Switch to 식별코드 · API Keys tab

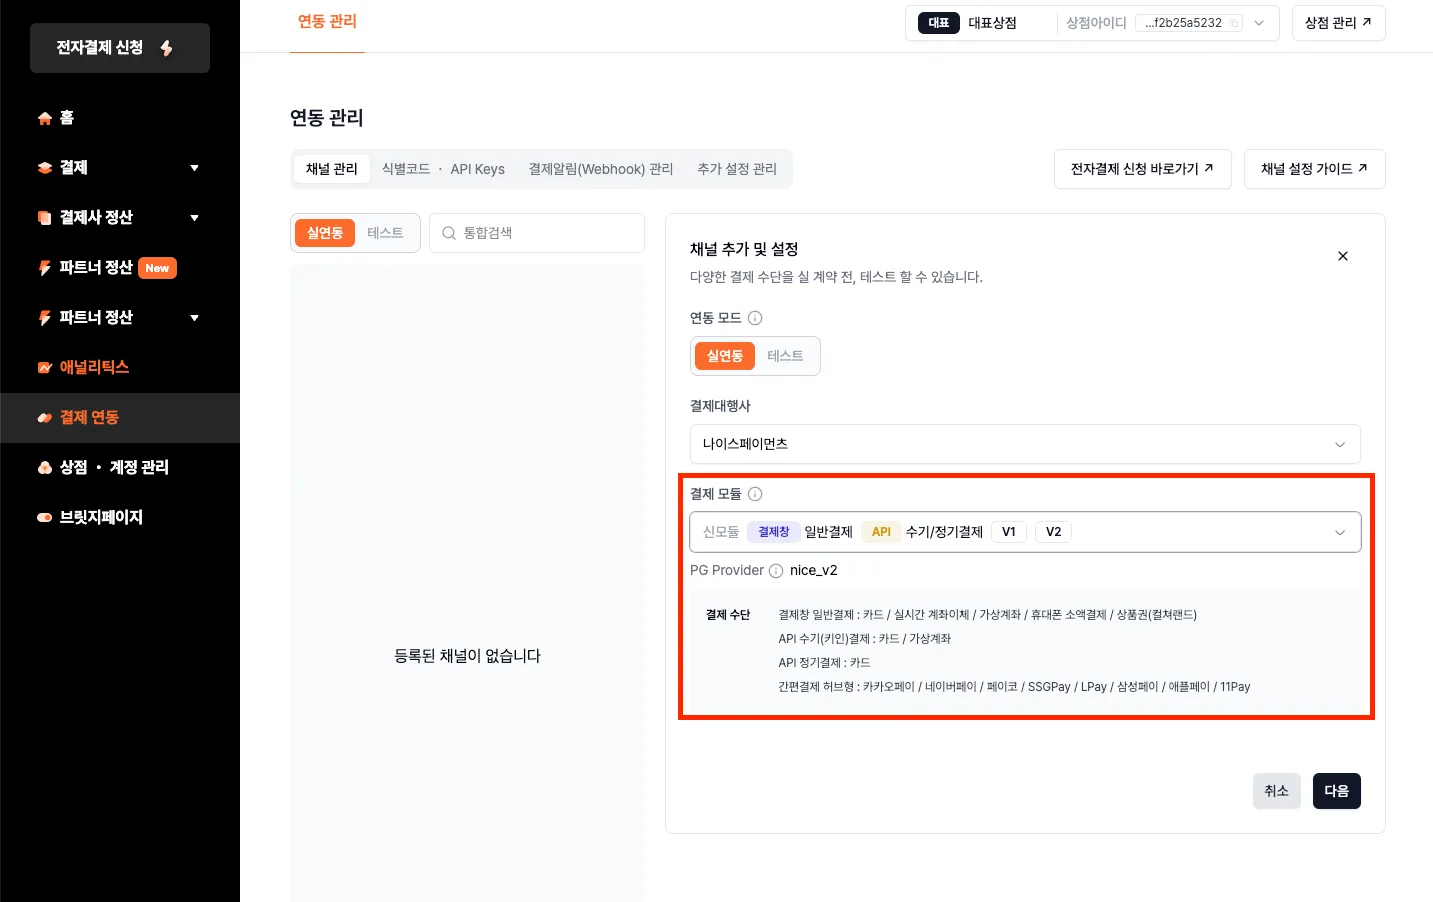[443, 169]
